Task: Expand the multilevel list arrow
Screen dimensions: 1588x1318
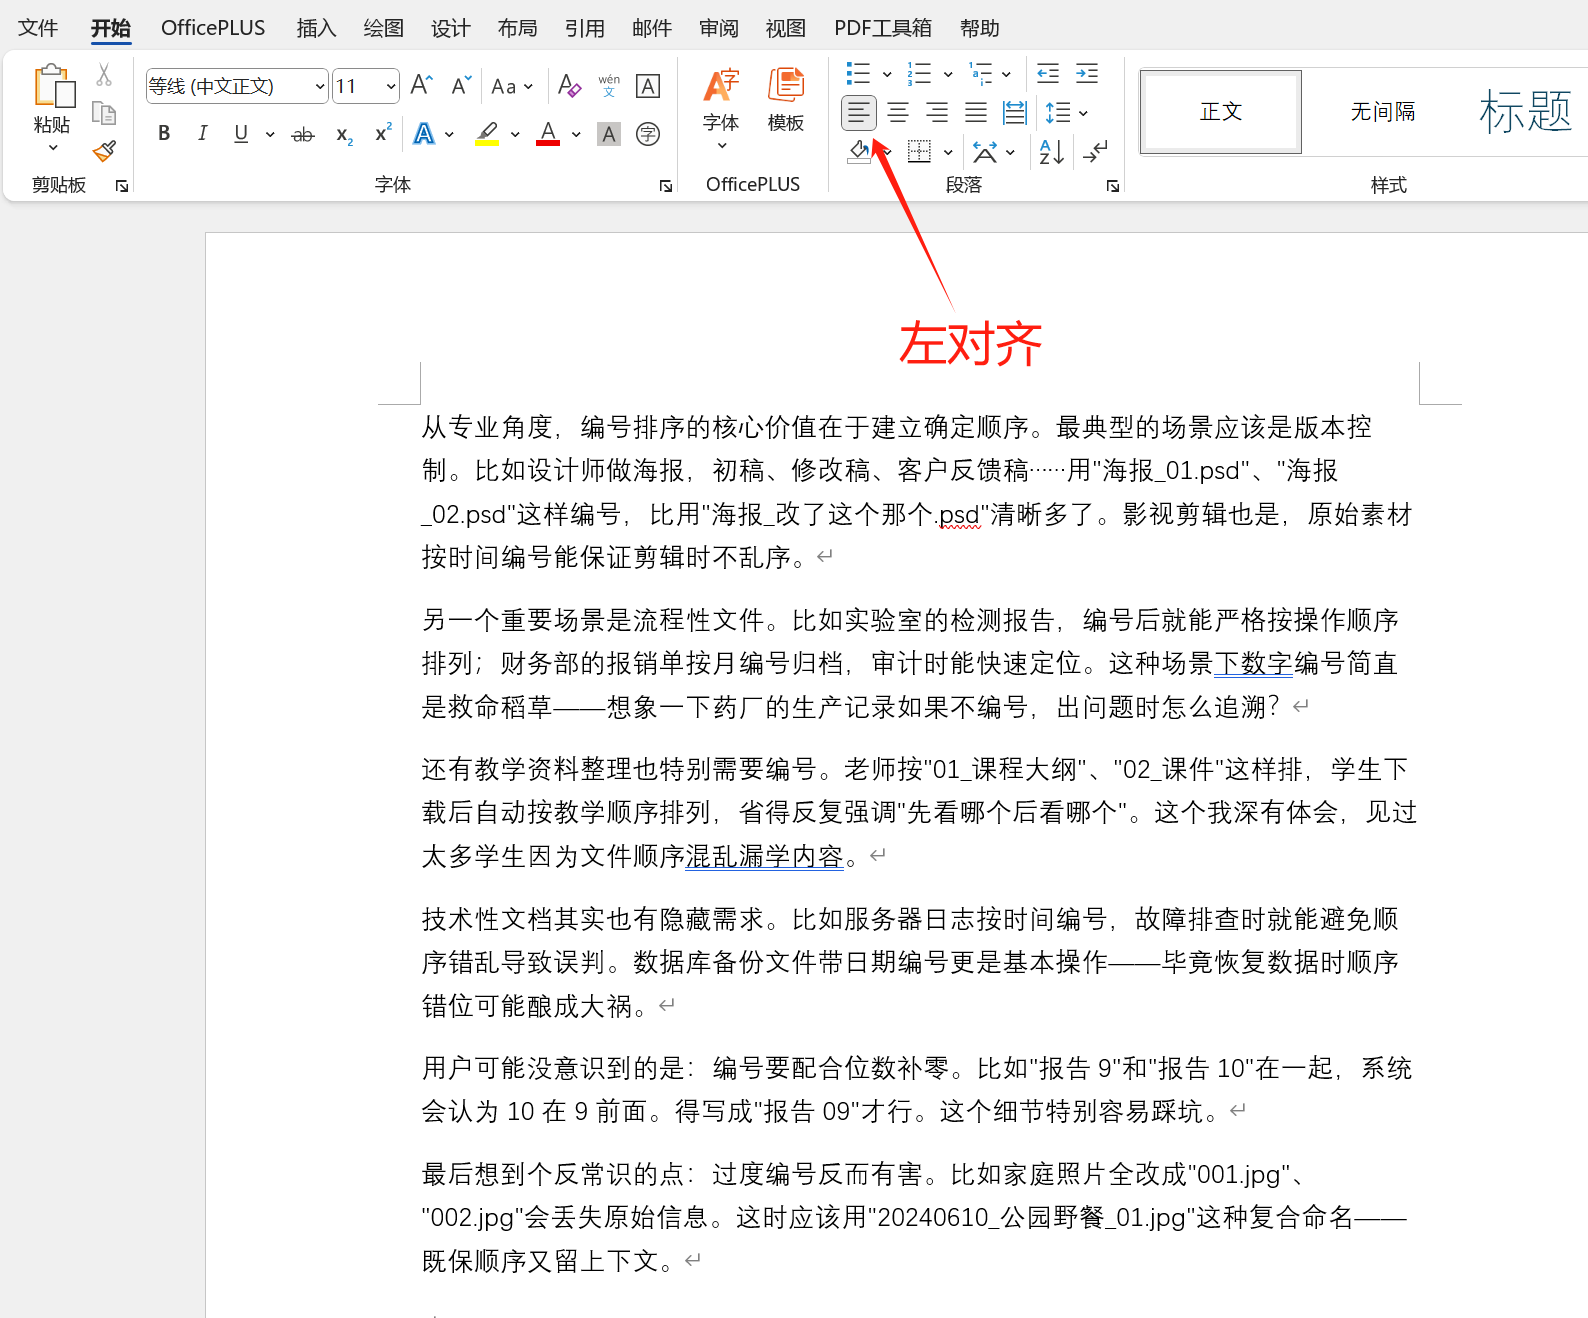Action: (x=1007, y=73)
